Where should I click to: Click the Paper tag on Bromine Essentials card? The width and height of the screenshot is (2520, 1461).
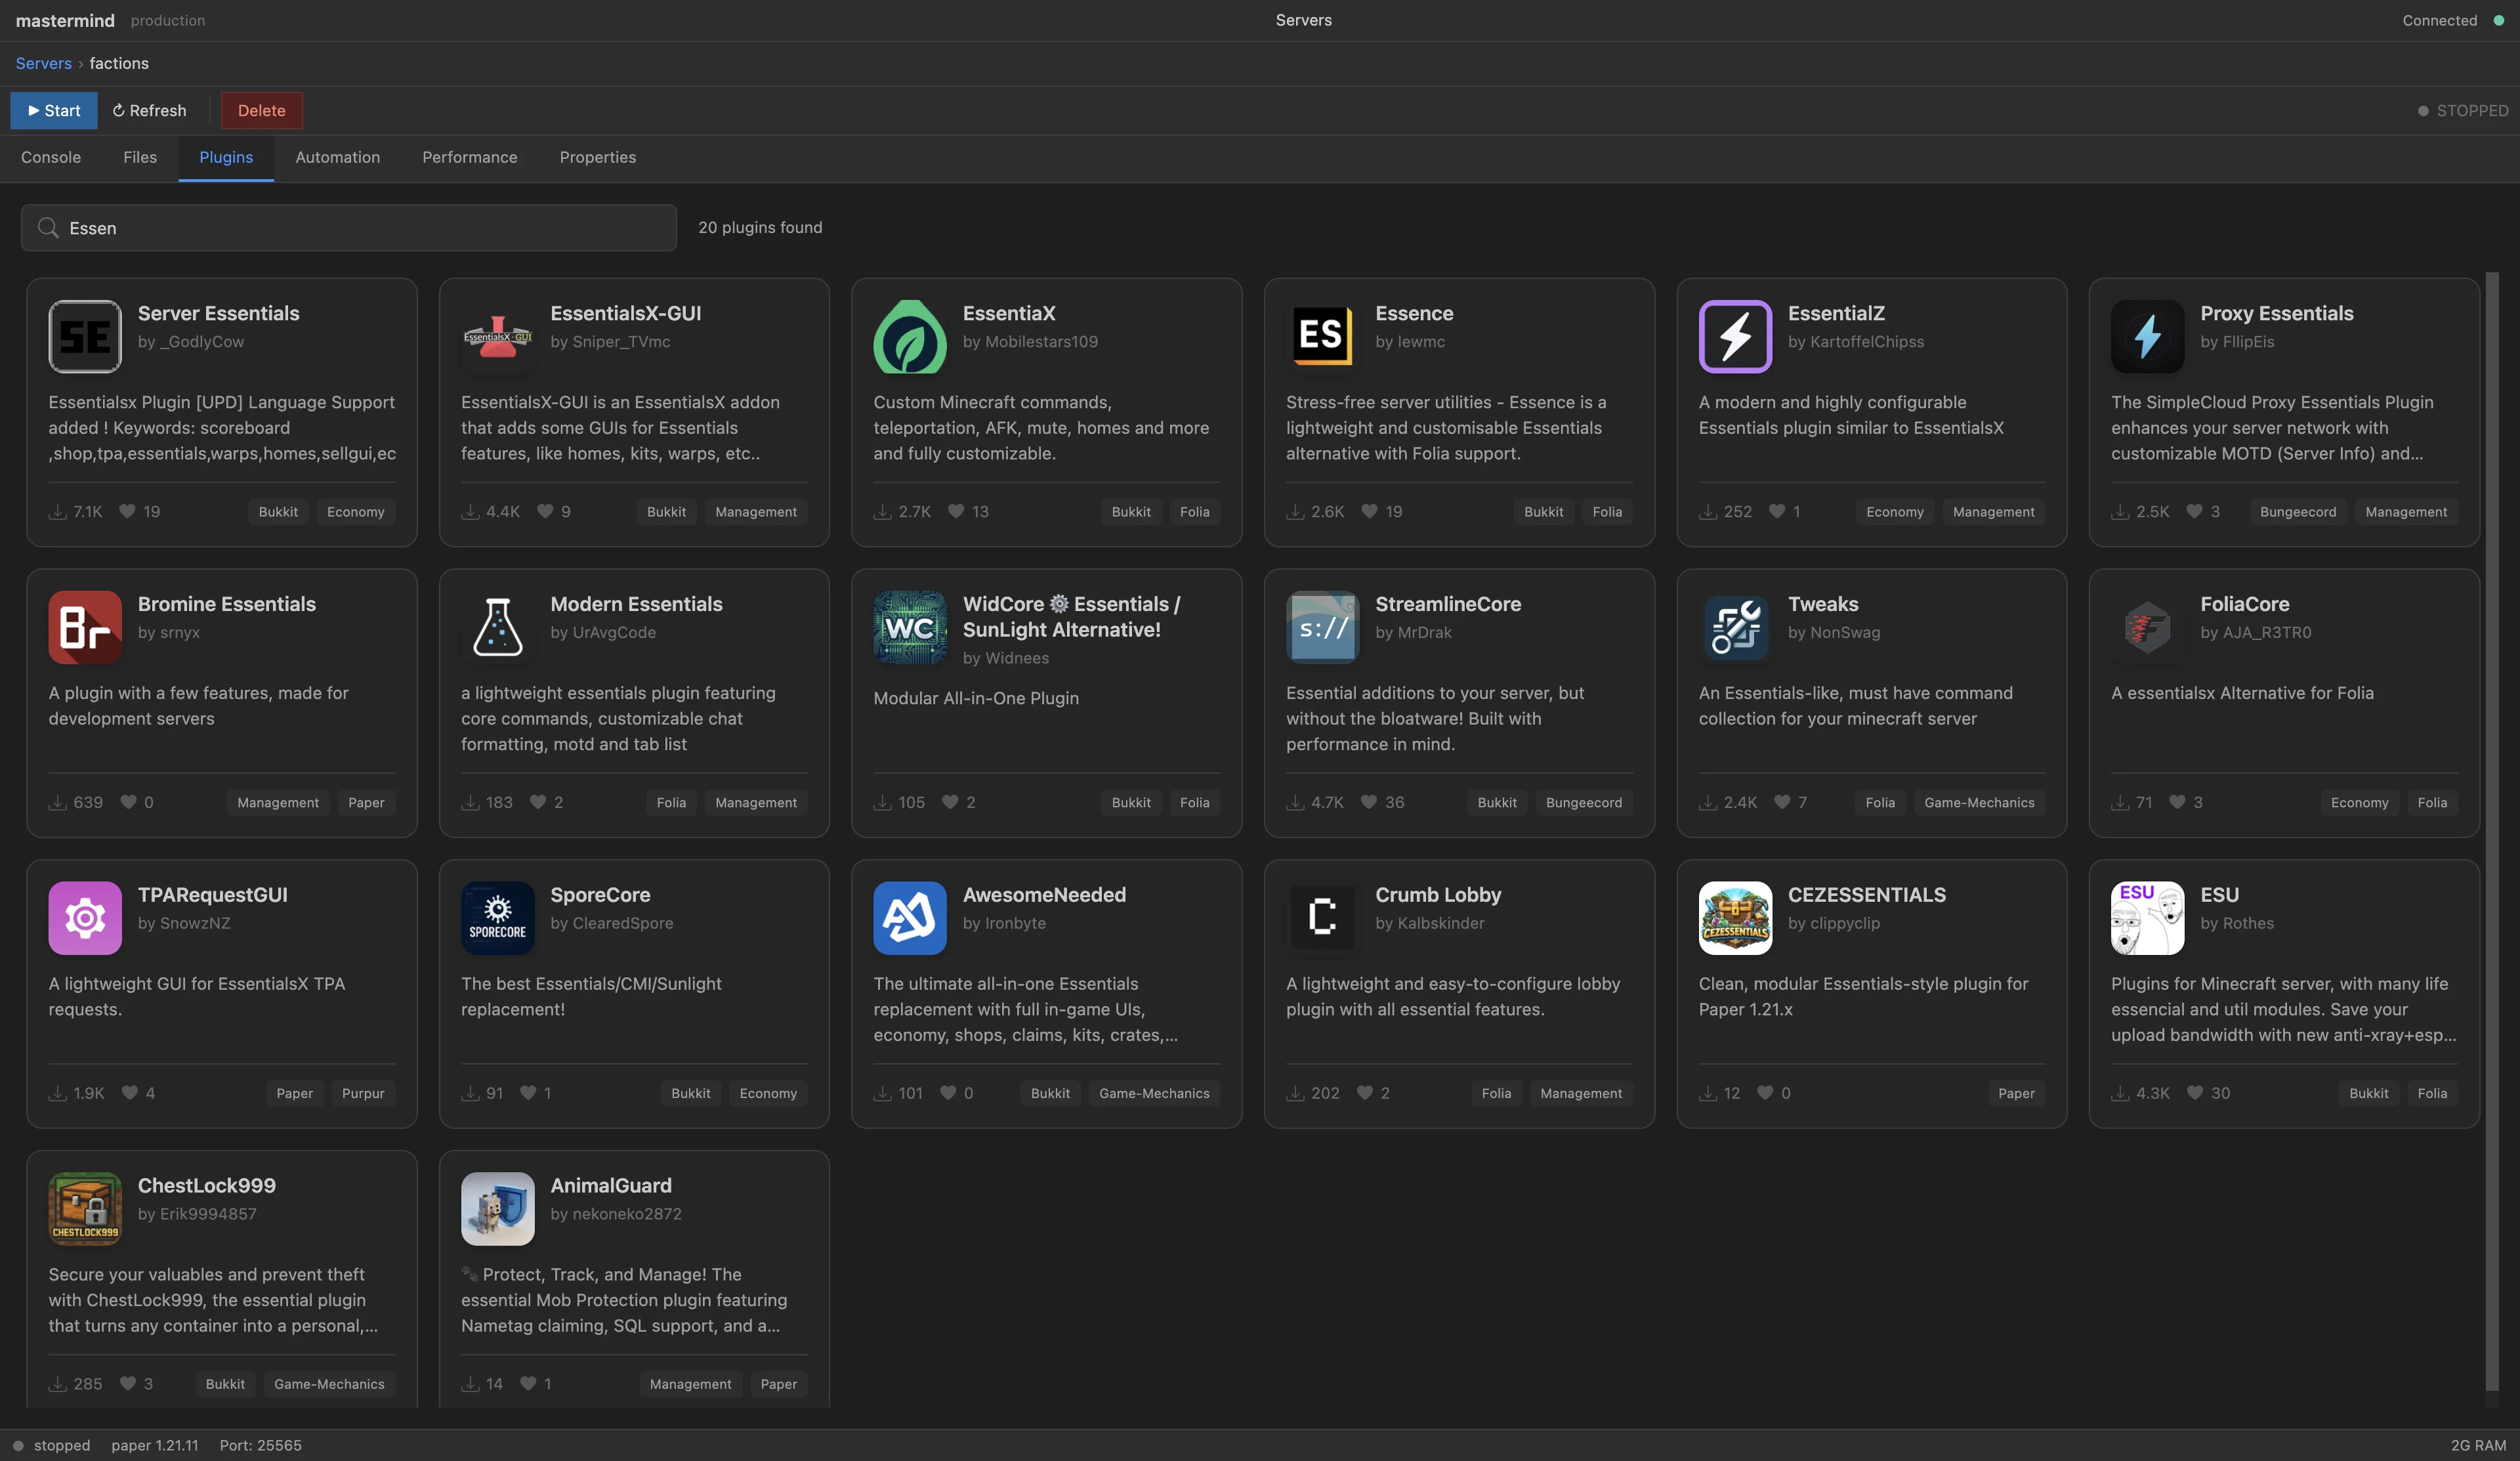click(x=366, y=802)
